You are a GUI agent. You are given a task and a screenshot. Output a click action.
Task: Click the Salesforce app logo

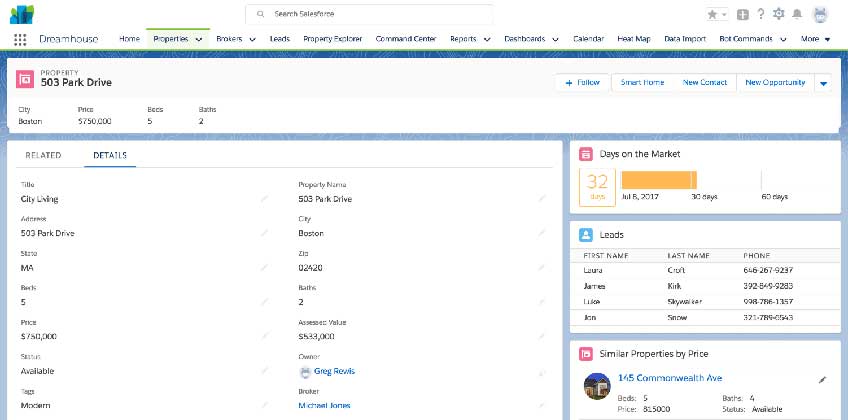[x=22, y=15]
